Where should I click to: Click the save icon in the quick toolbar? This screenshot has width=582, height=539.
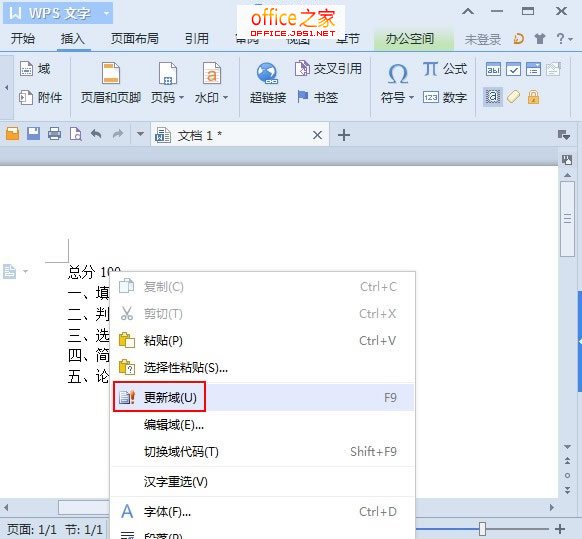click(33, 134)
